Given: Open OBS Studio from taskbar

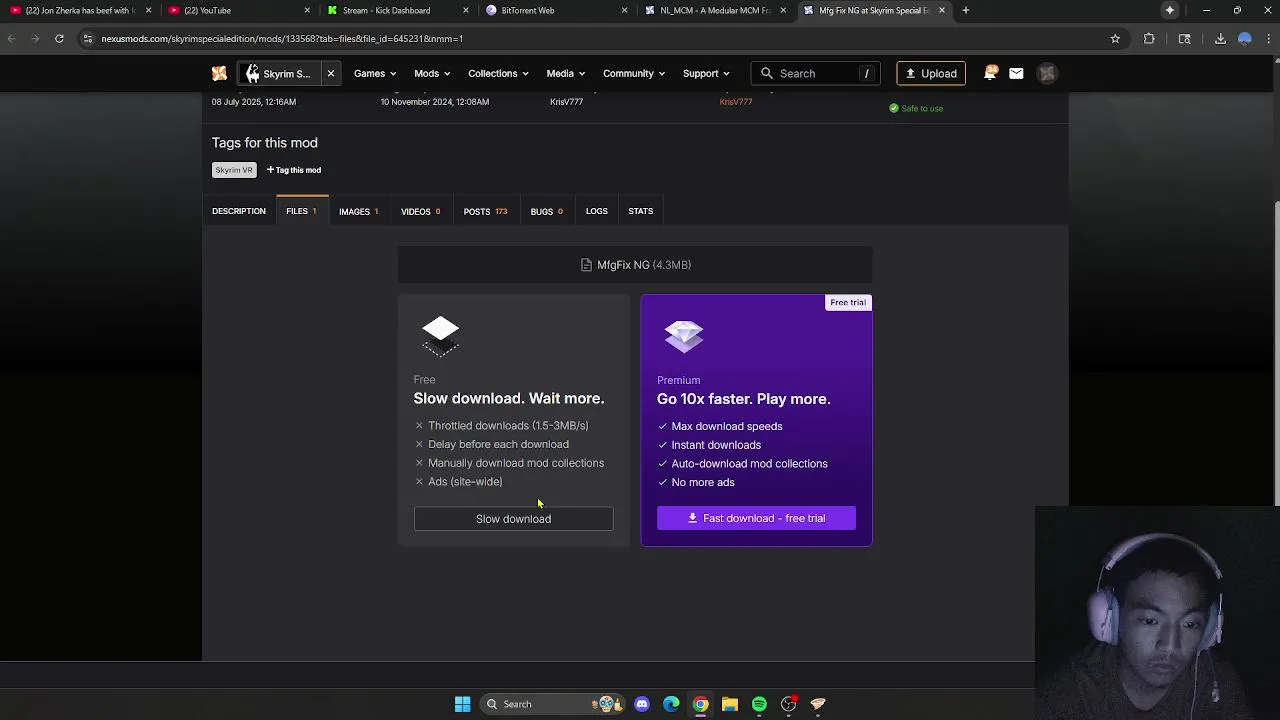Looking at the screenshot, I should tap(789, 704).
